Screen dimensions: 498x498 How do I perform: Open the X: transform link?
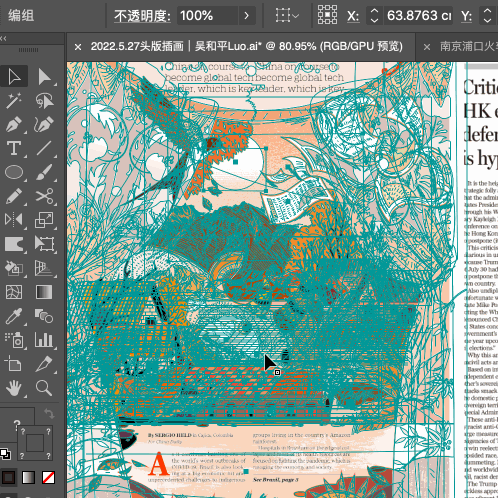pos(353,16)
